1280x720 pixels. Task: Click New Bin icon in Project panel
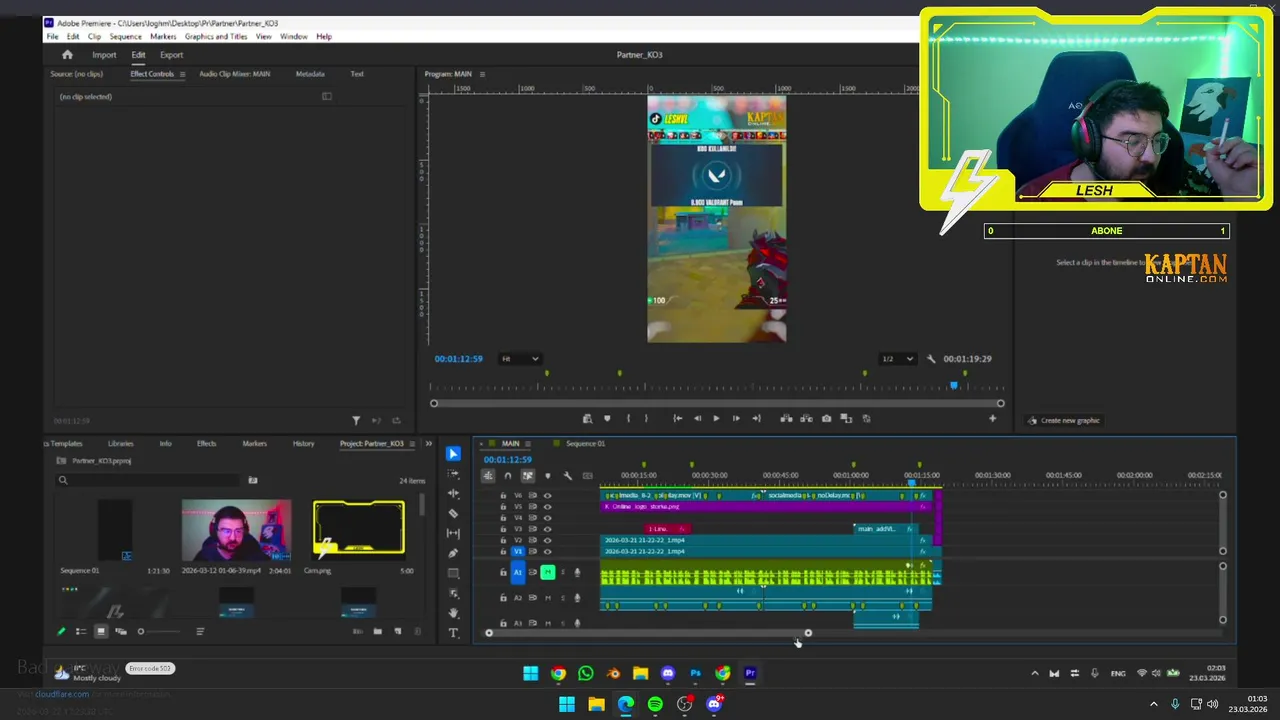[377, 632]
